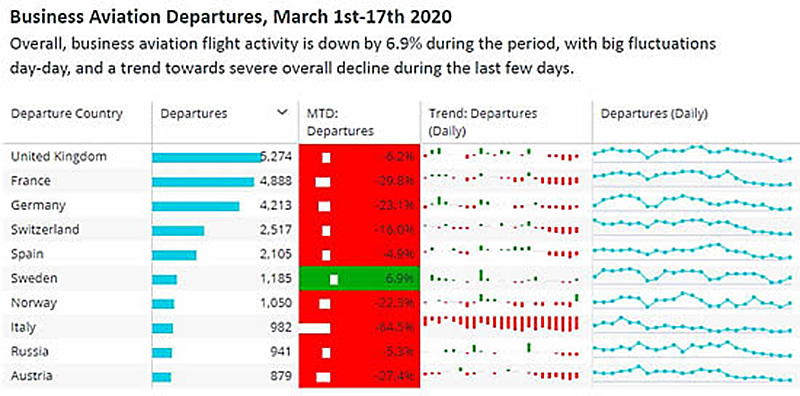Viewport: 800px width, 396px height.
Task: Click the Departures column sort chevron
Action: (x=282, y=113)
